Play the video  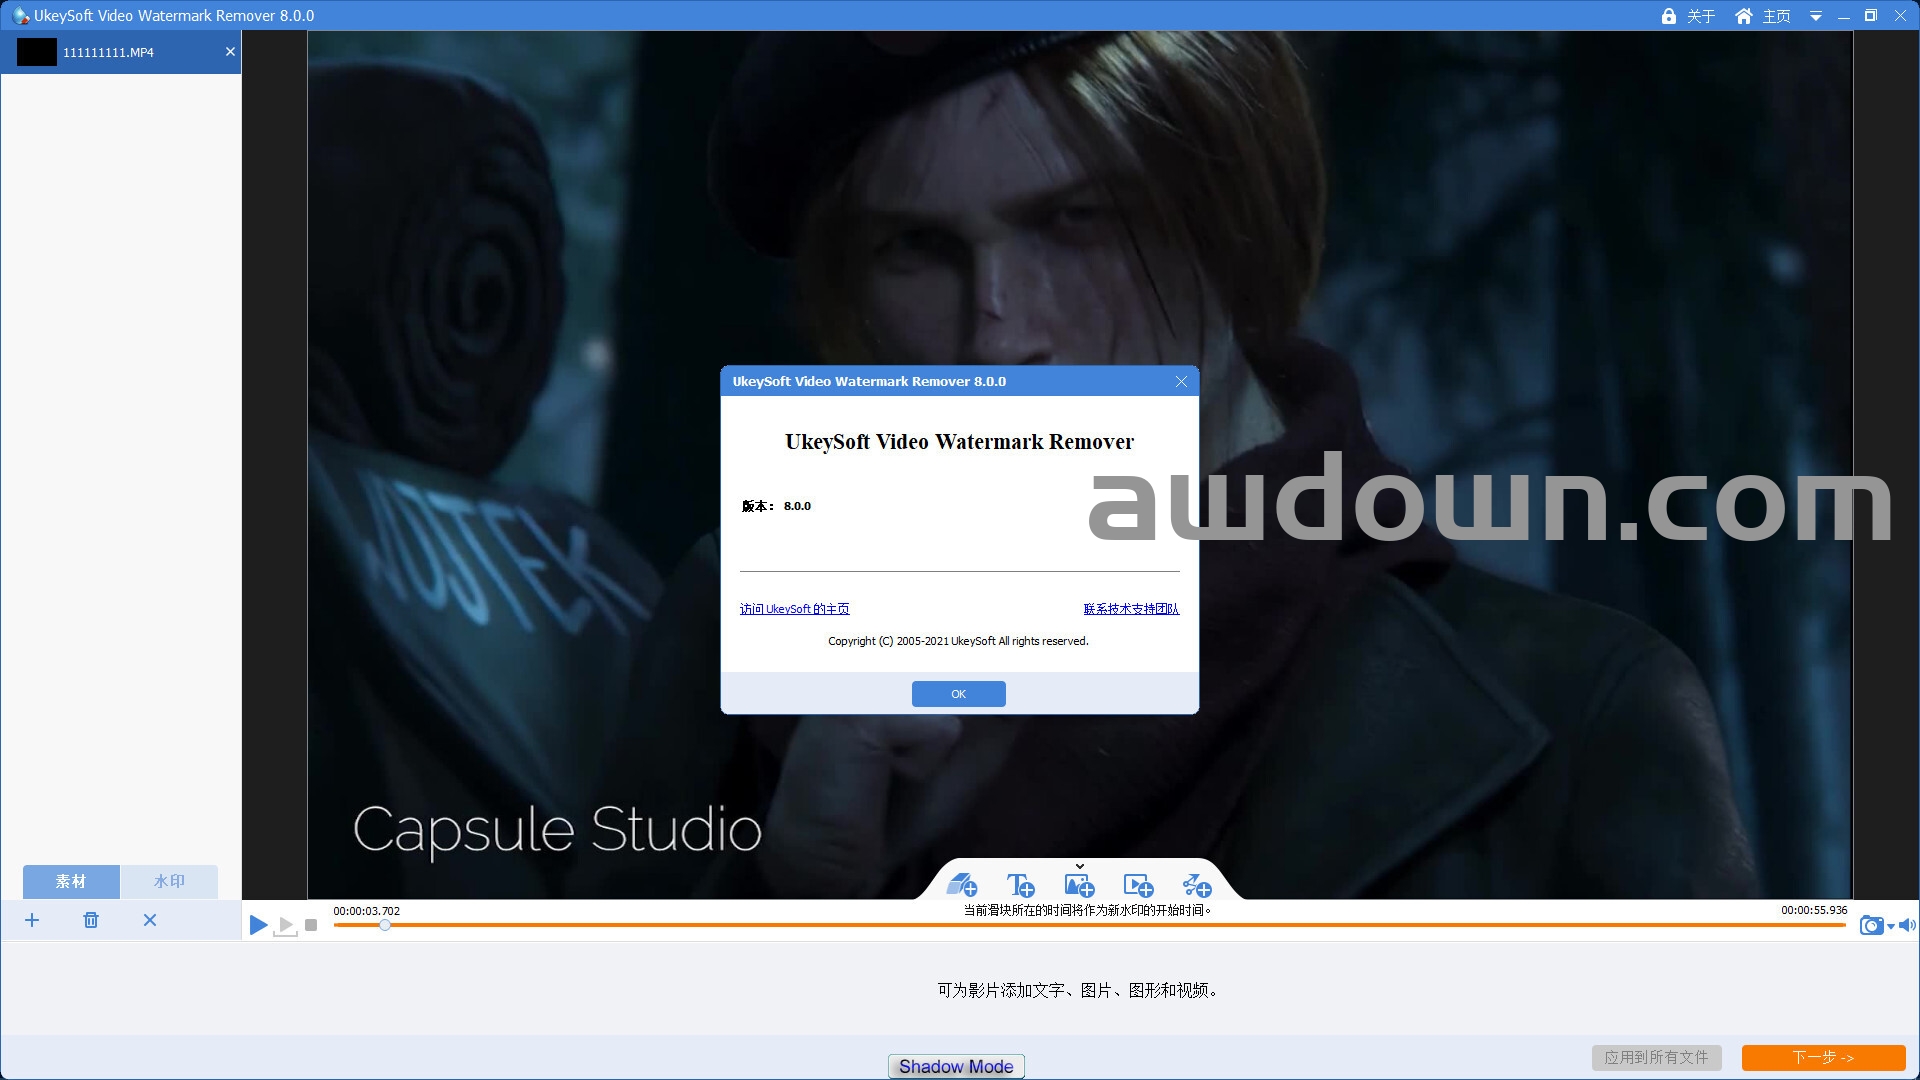coord(258,926)
